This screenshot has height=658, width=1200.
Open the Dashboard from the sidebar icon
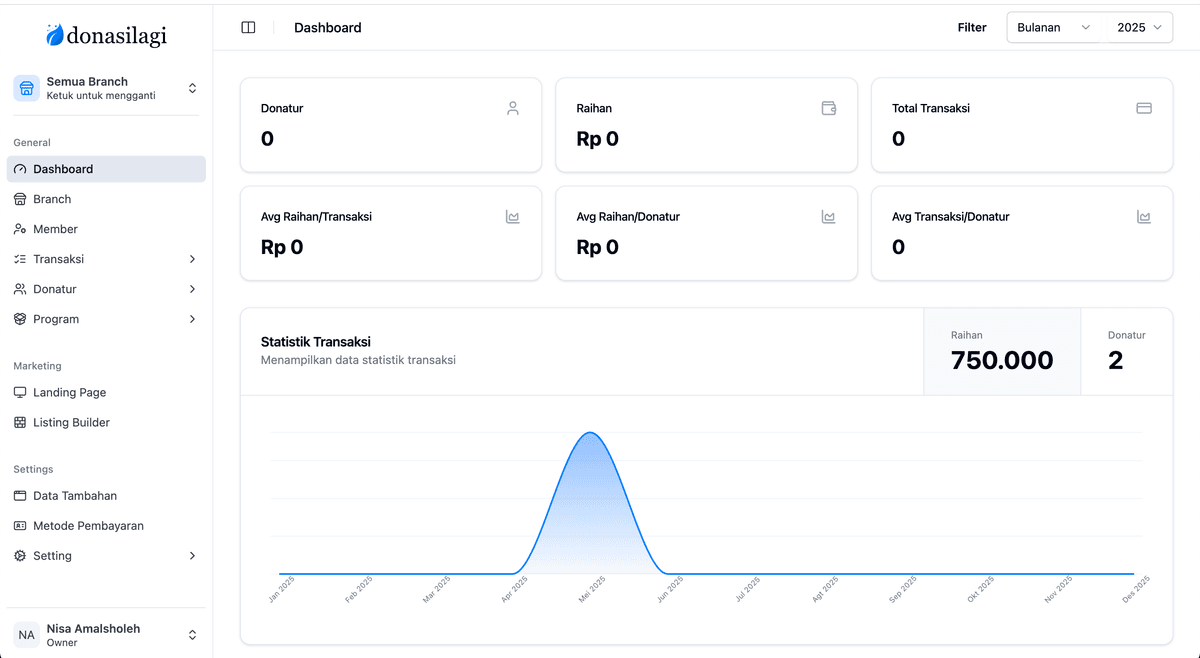click(21, 168)
